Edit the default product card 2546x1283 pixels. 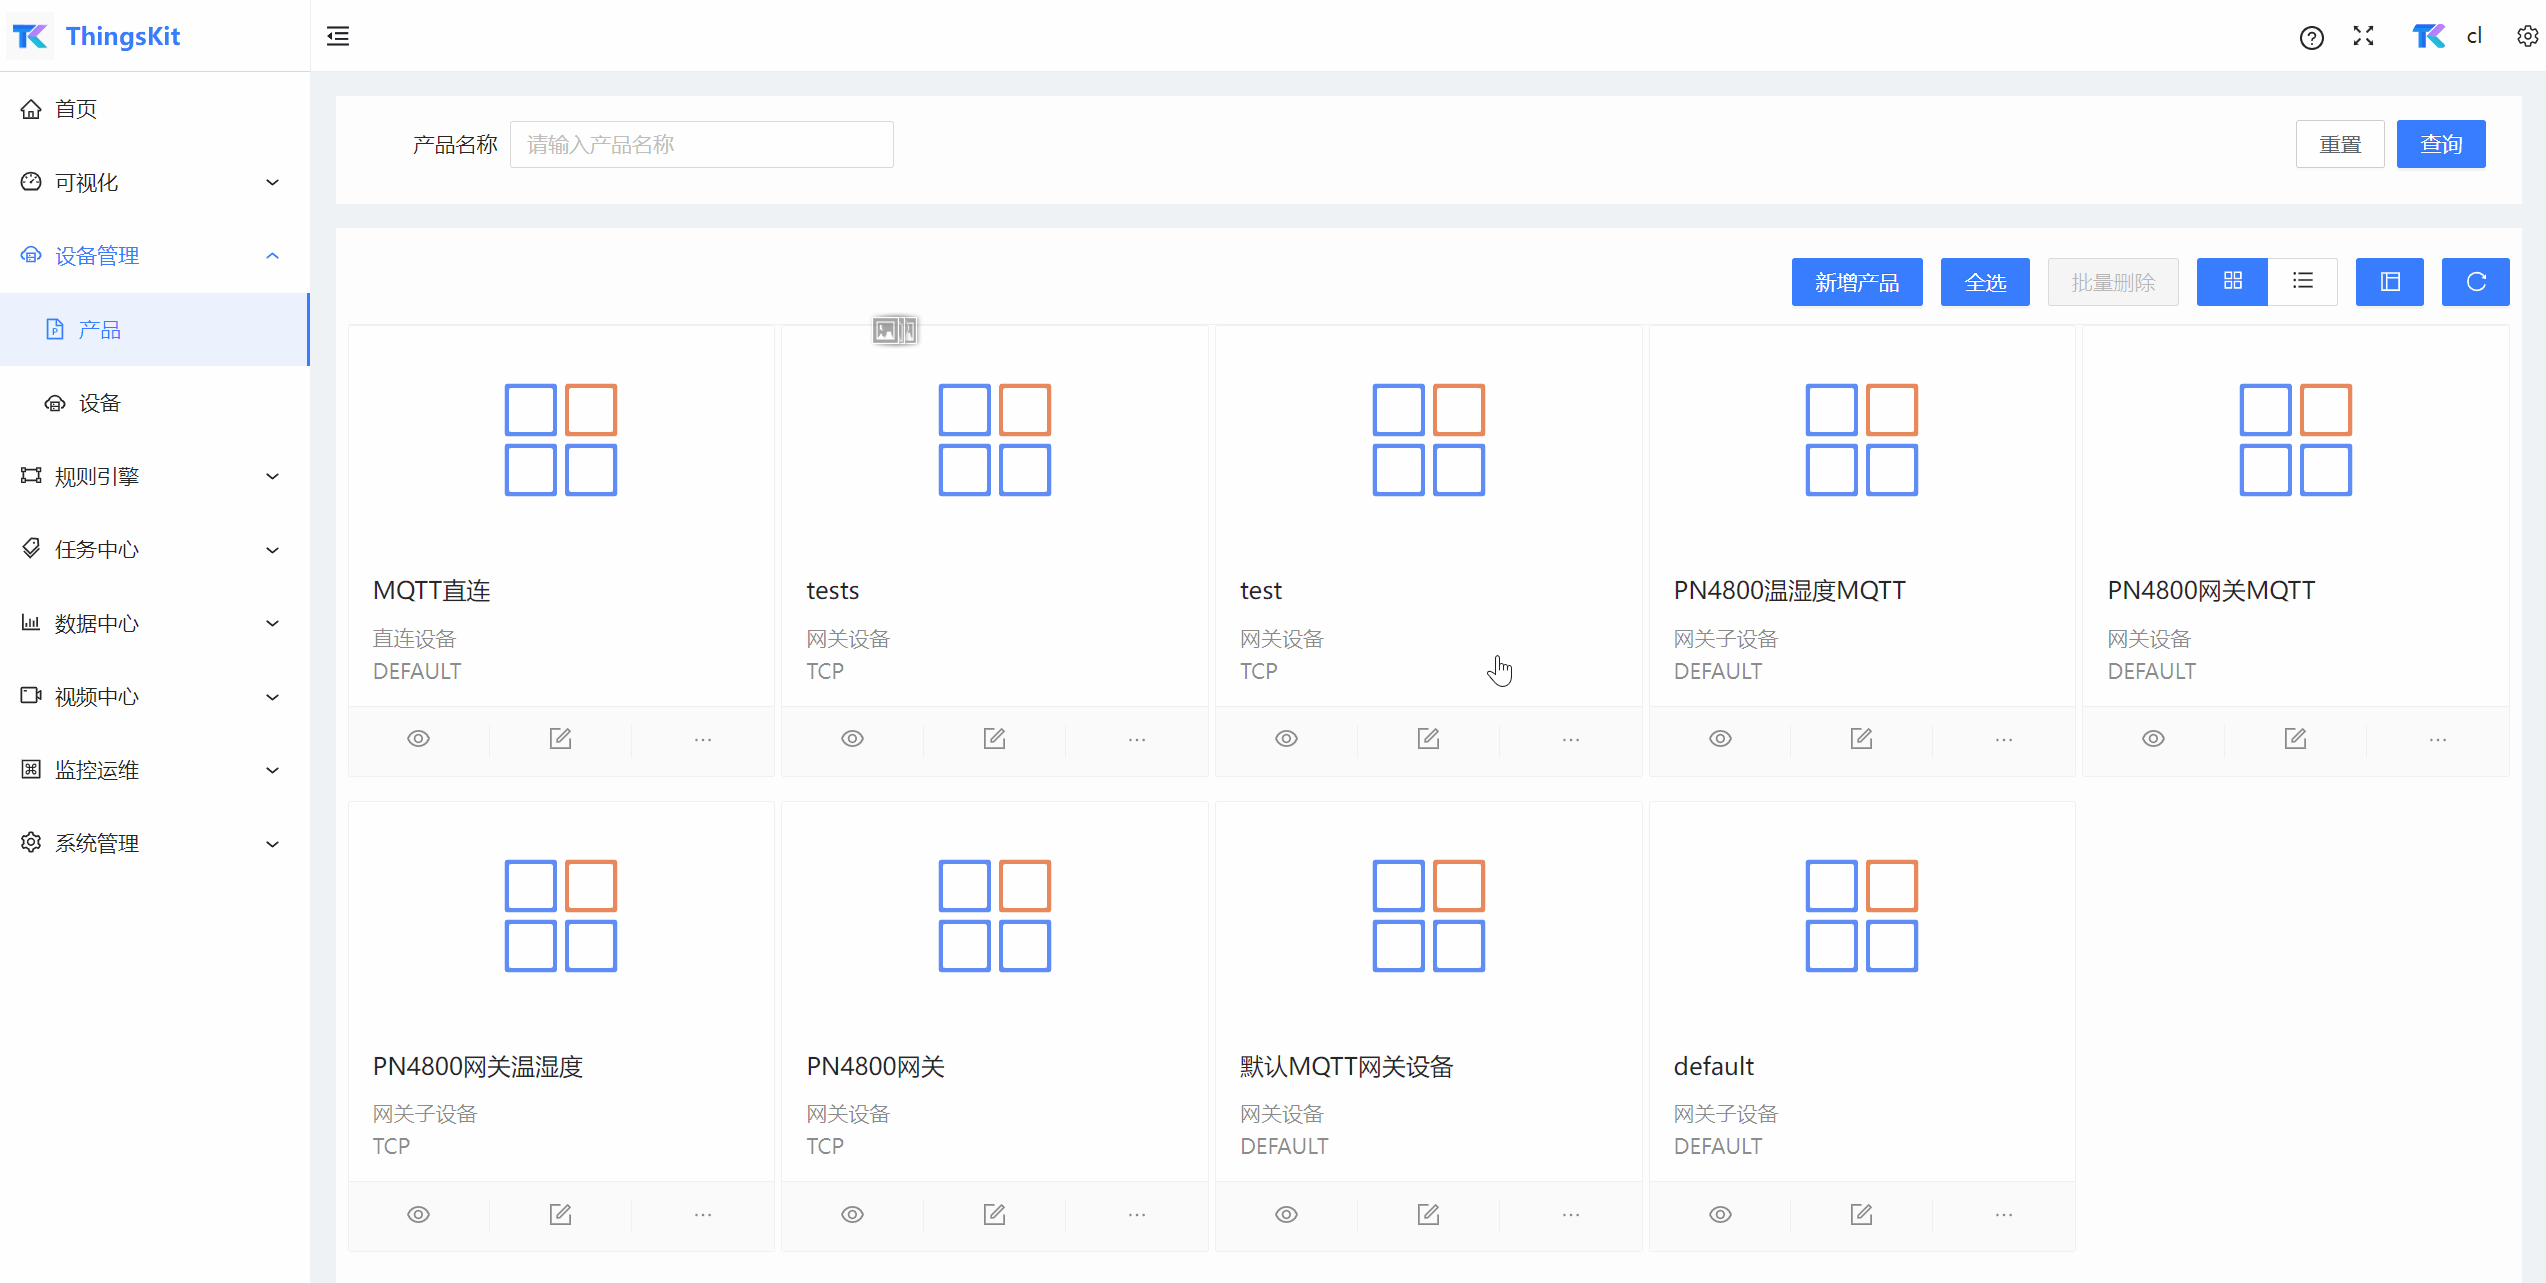[1861, 1215]
